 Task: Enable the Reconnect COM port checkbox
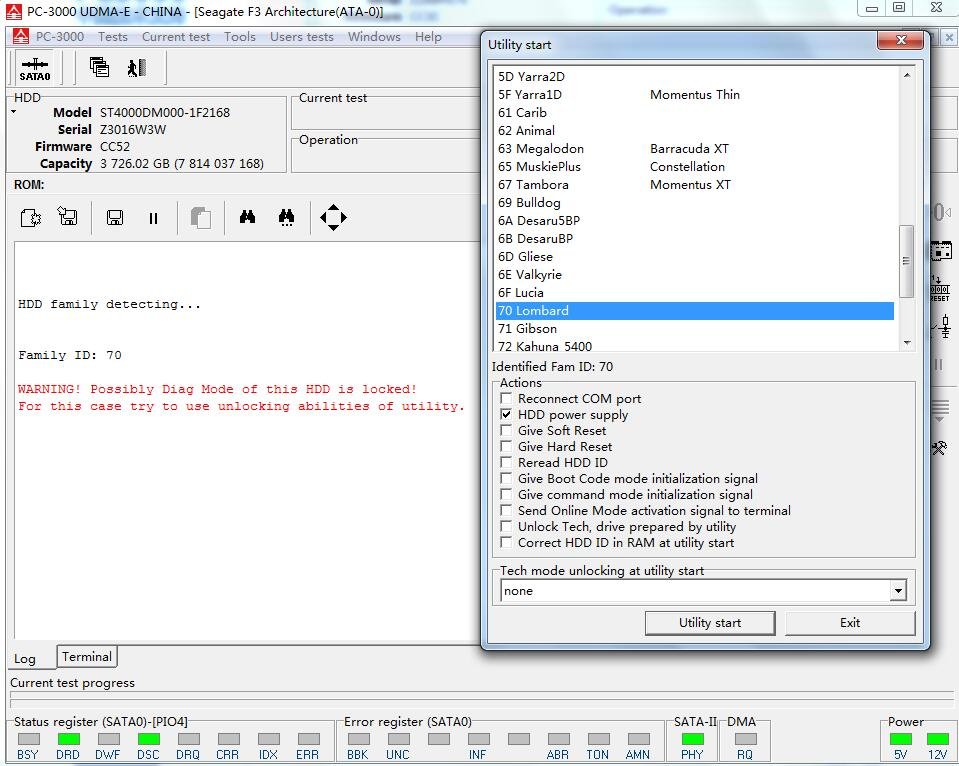coord(507,399)
